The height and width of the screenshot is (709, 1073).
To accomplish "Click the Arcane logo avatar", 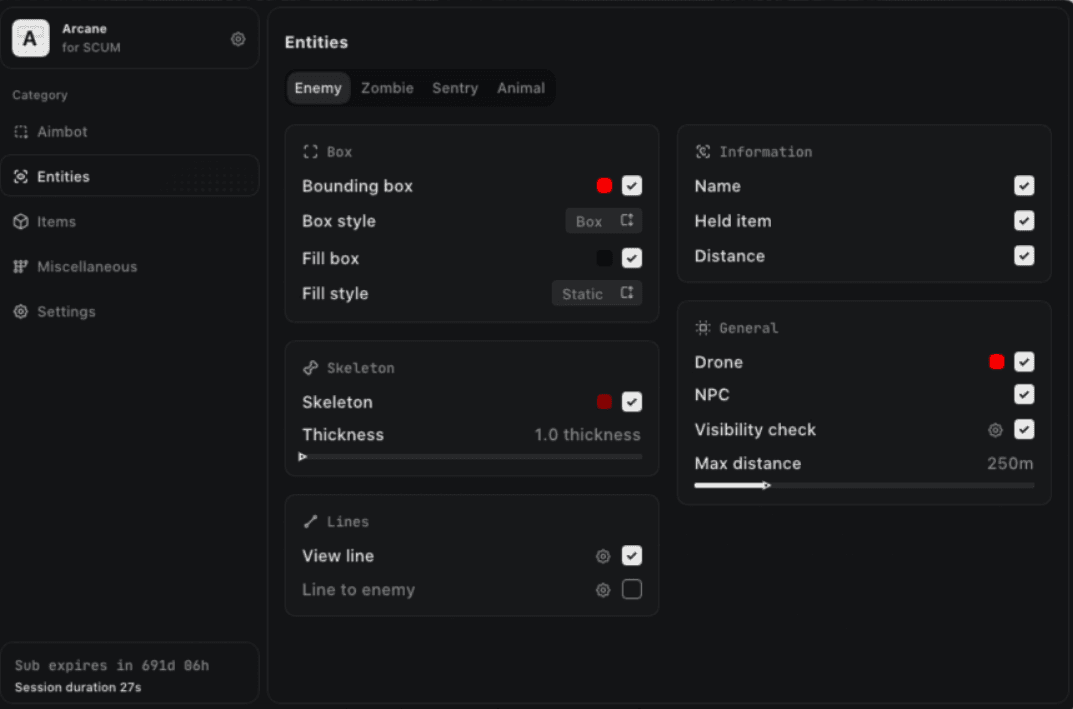I will pyautogui.click(x=30, y=39).
